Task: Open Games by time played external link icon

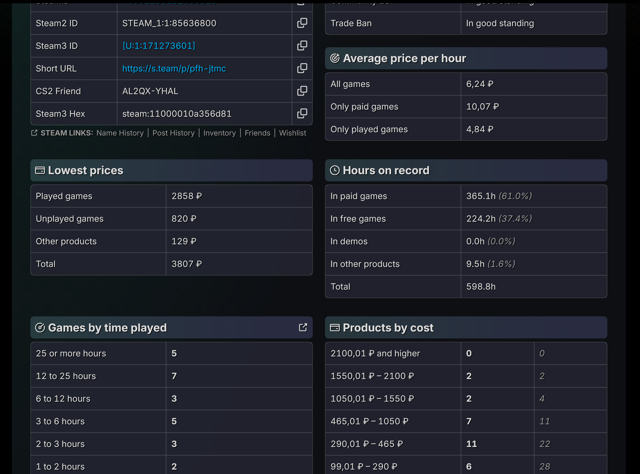Action: click(303, 327)
